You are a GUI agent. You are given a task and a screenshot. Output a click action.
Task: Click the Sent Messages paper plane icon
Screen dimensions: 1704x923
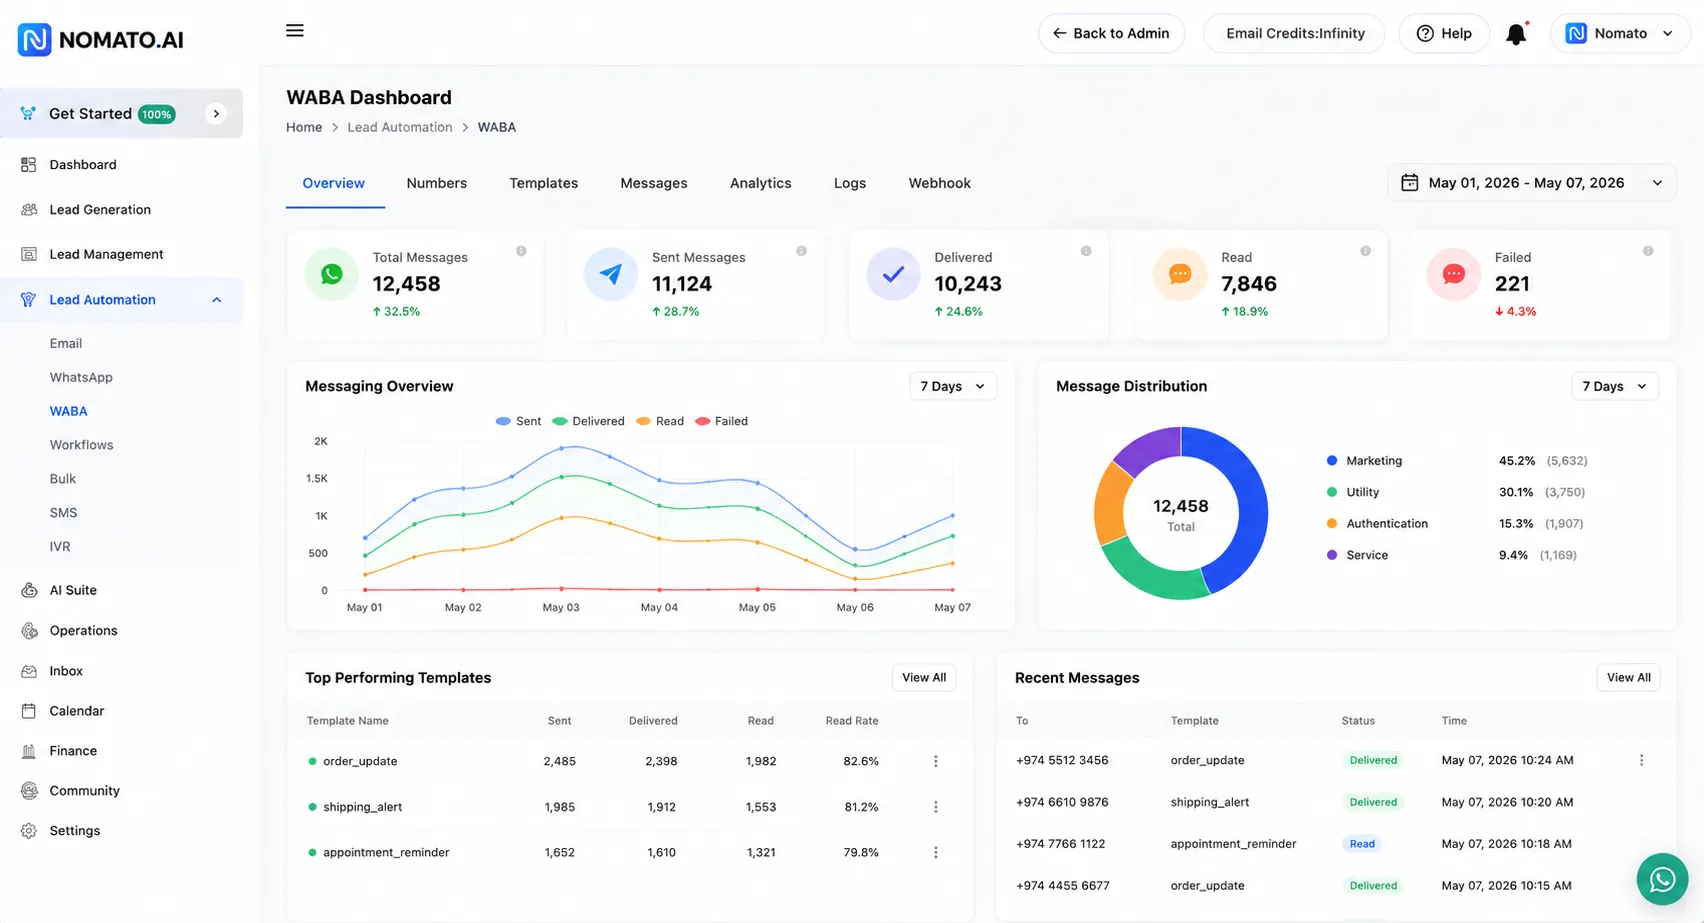click(x=611, y=274)
